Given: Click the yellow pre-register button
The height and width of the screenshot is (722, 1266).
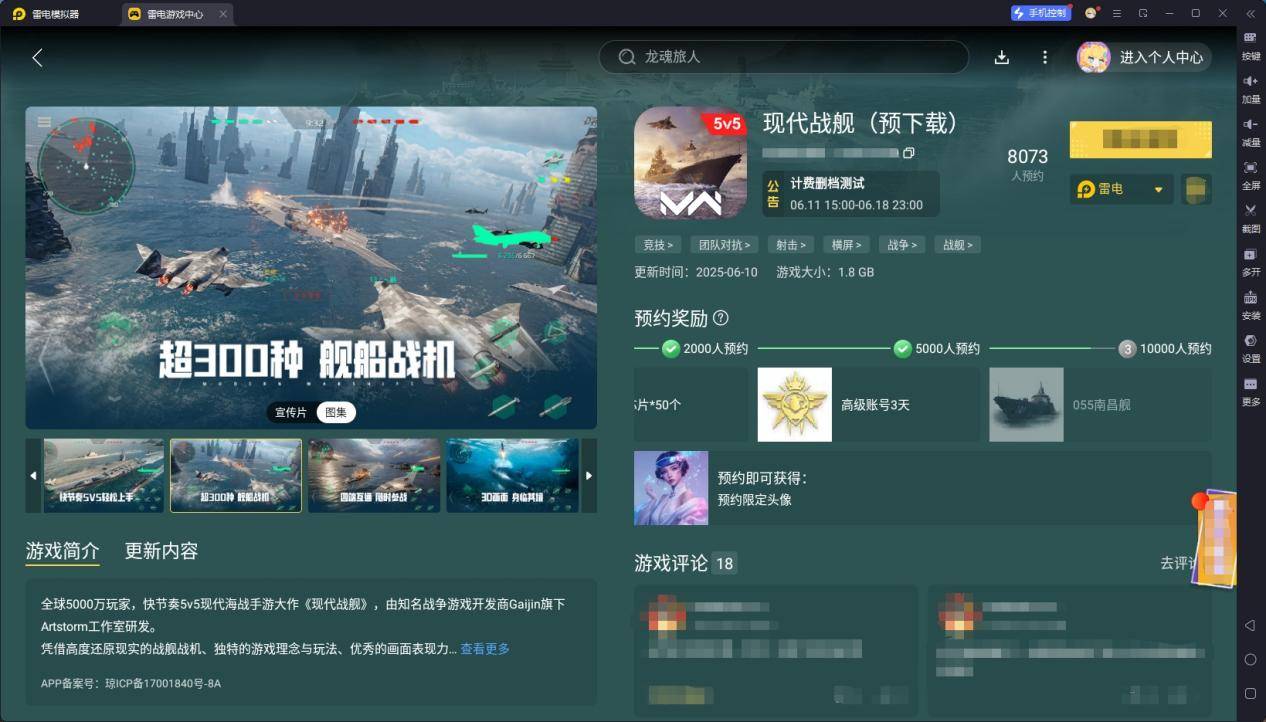Looking at the screenshot, I should 1140,140.
